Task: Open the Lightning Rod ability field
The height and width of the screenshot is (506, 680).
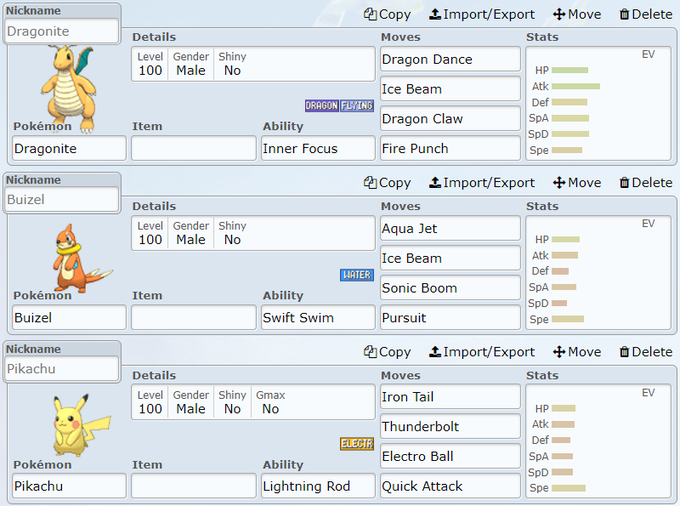Action: 318,486
